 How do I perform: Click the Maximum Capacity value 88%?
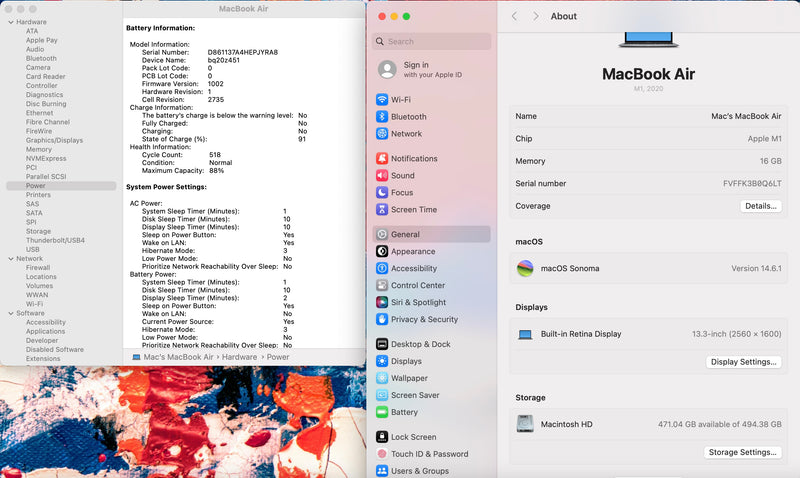coord(216,170)
